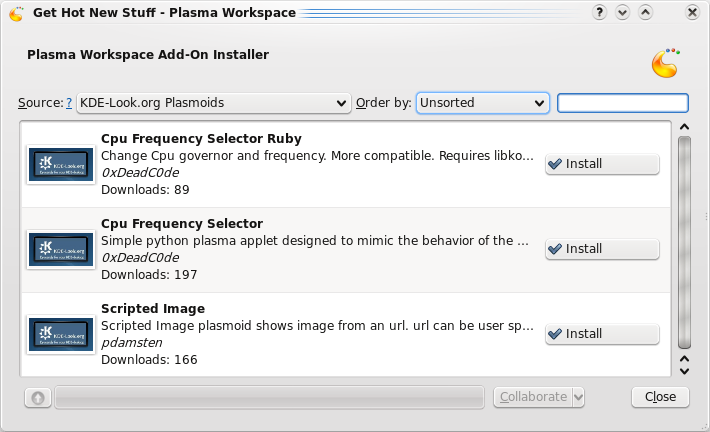Open the Collaborate dropdown menu
The width and height of the screenshot is (710, 432).
[x=539, y=397]
